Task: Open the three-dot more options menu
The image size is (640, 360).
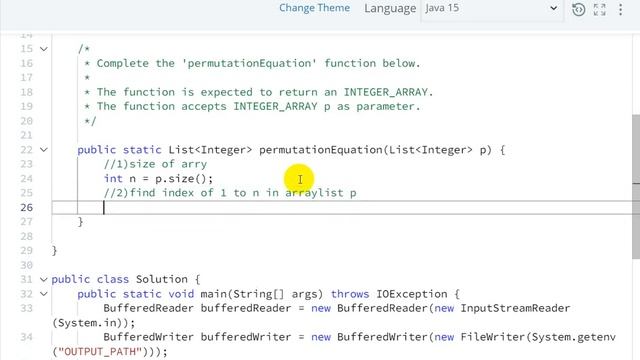Action: point(620,9)
